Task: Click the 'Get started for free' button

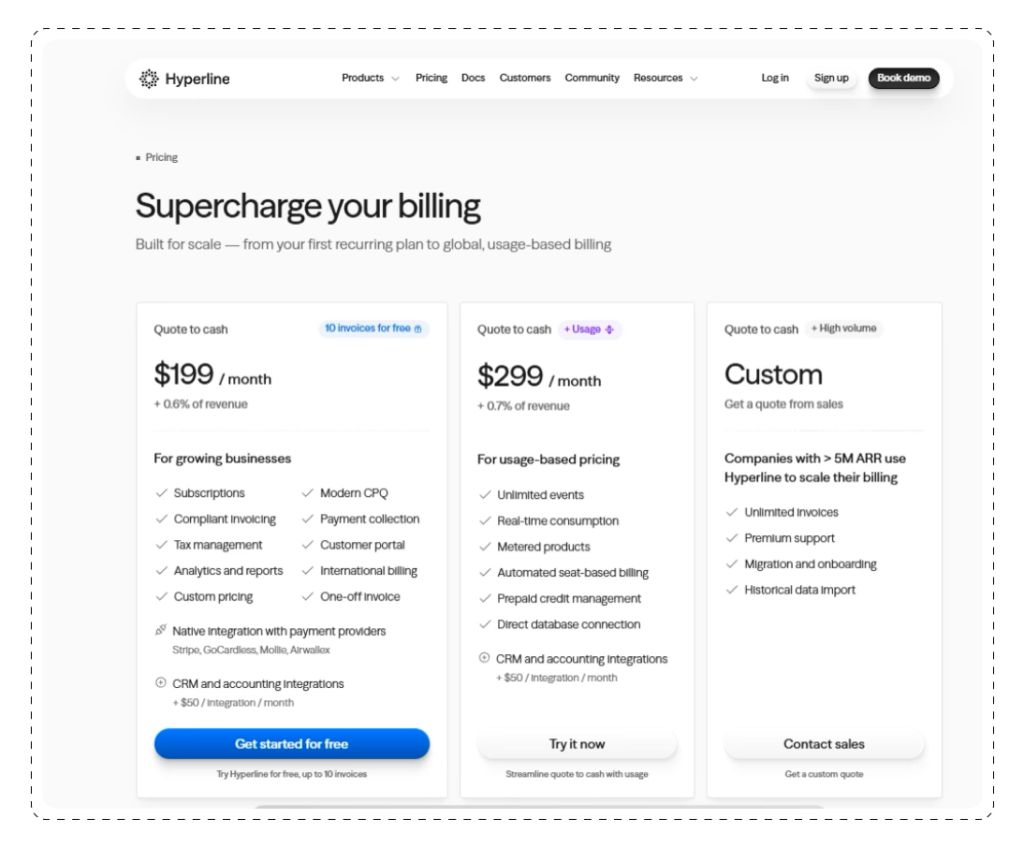Action: (x=291, y=744)
